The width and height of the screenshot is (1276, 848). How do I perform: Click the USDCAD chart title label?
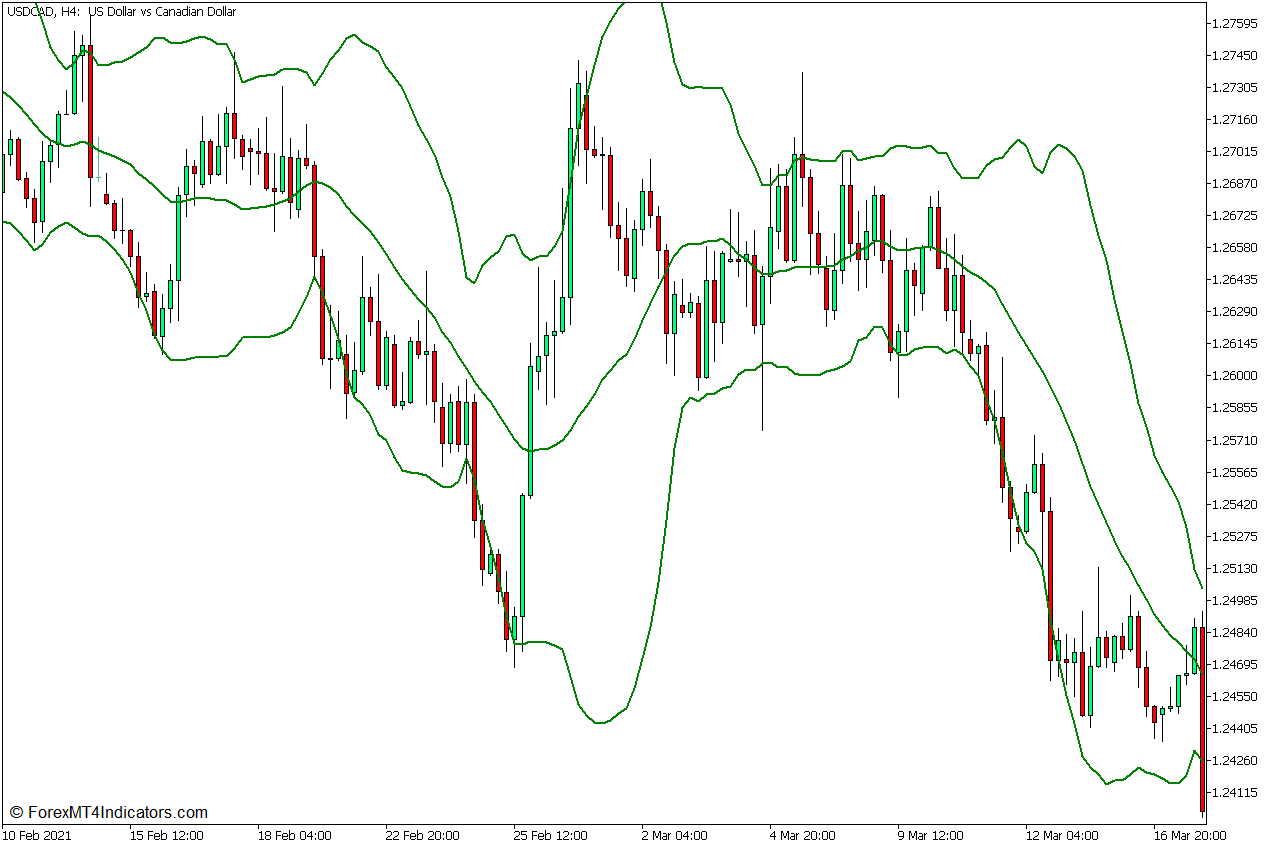30,11
